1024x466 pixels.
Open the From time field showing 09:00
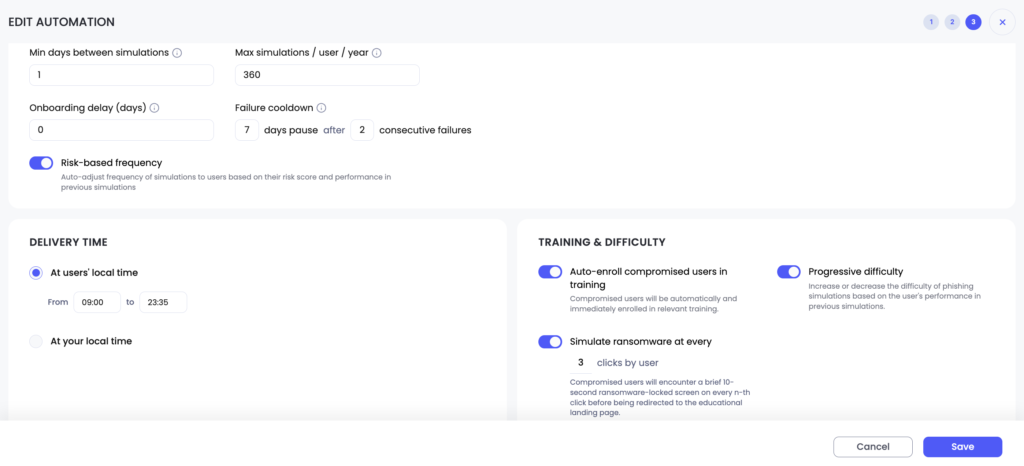tap(97, 302)
